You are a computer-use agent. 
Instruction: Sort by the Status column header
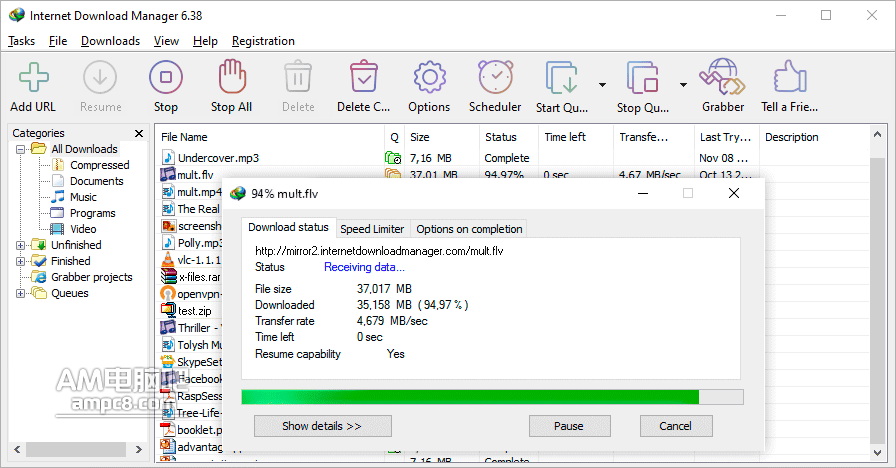(509, 137)
